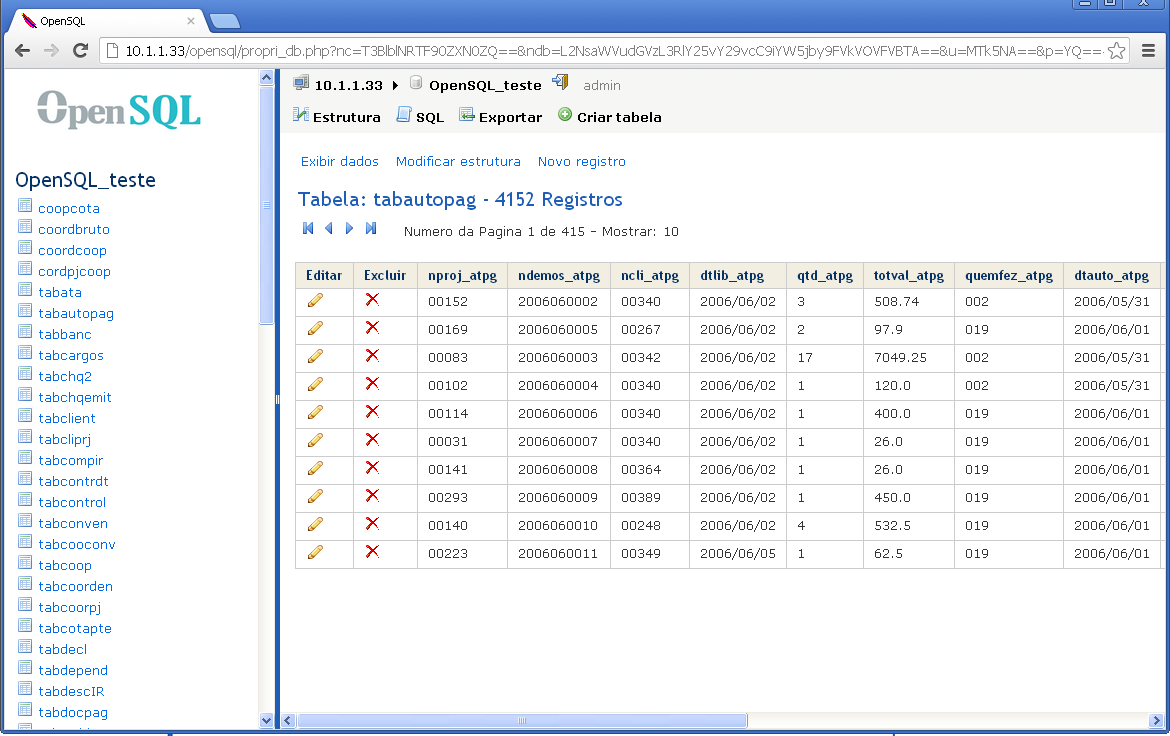This screenshot has width=1170, height=736.
Task: Delete the record with nproj_atpg 00140
Action: (x=372, y=523)
